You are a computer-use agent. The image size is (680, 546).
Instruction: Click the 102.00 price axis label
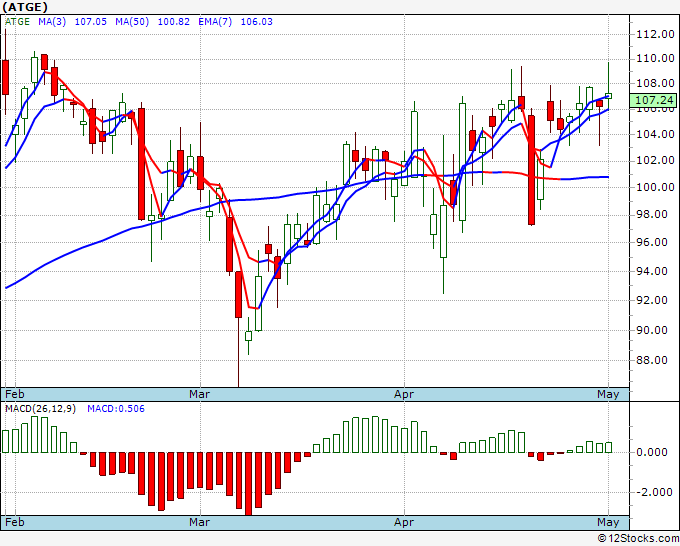[x=655, y=160]
